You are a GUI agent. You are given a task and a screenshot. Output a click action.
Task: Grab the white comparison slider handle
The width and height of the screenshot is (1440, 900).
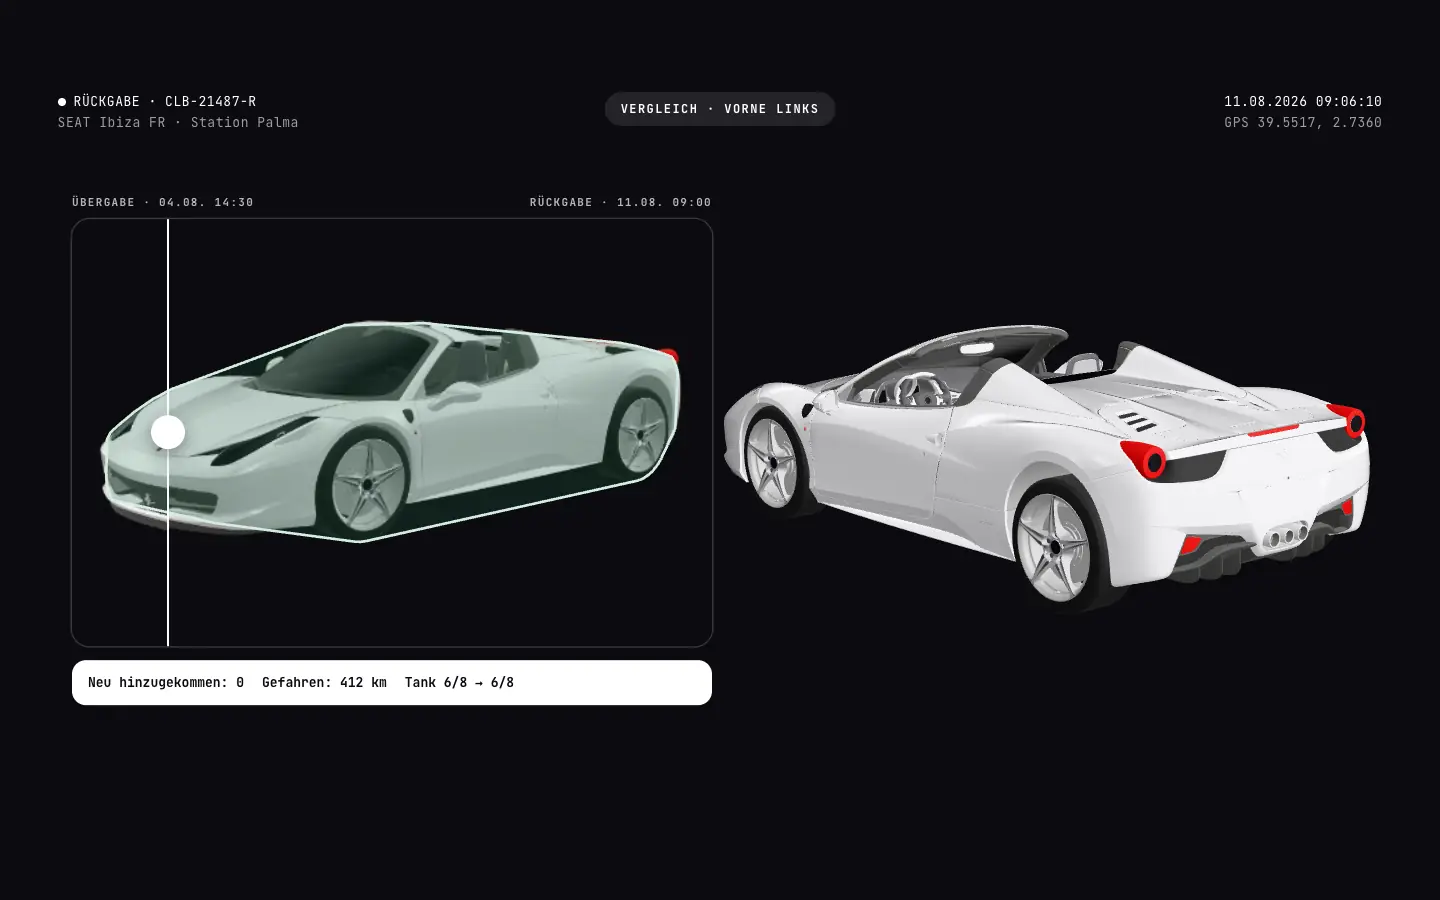click(x=168, y=432)
